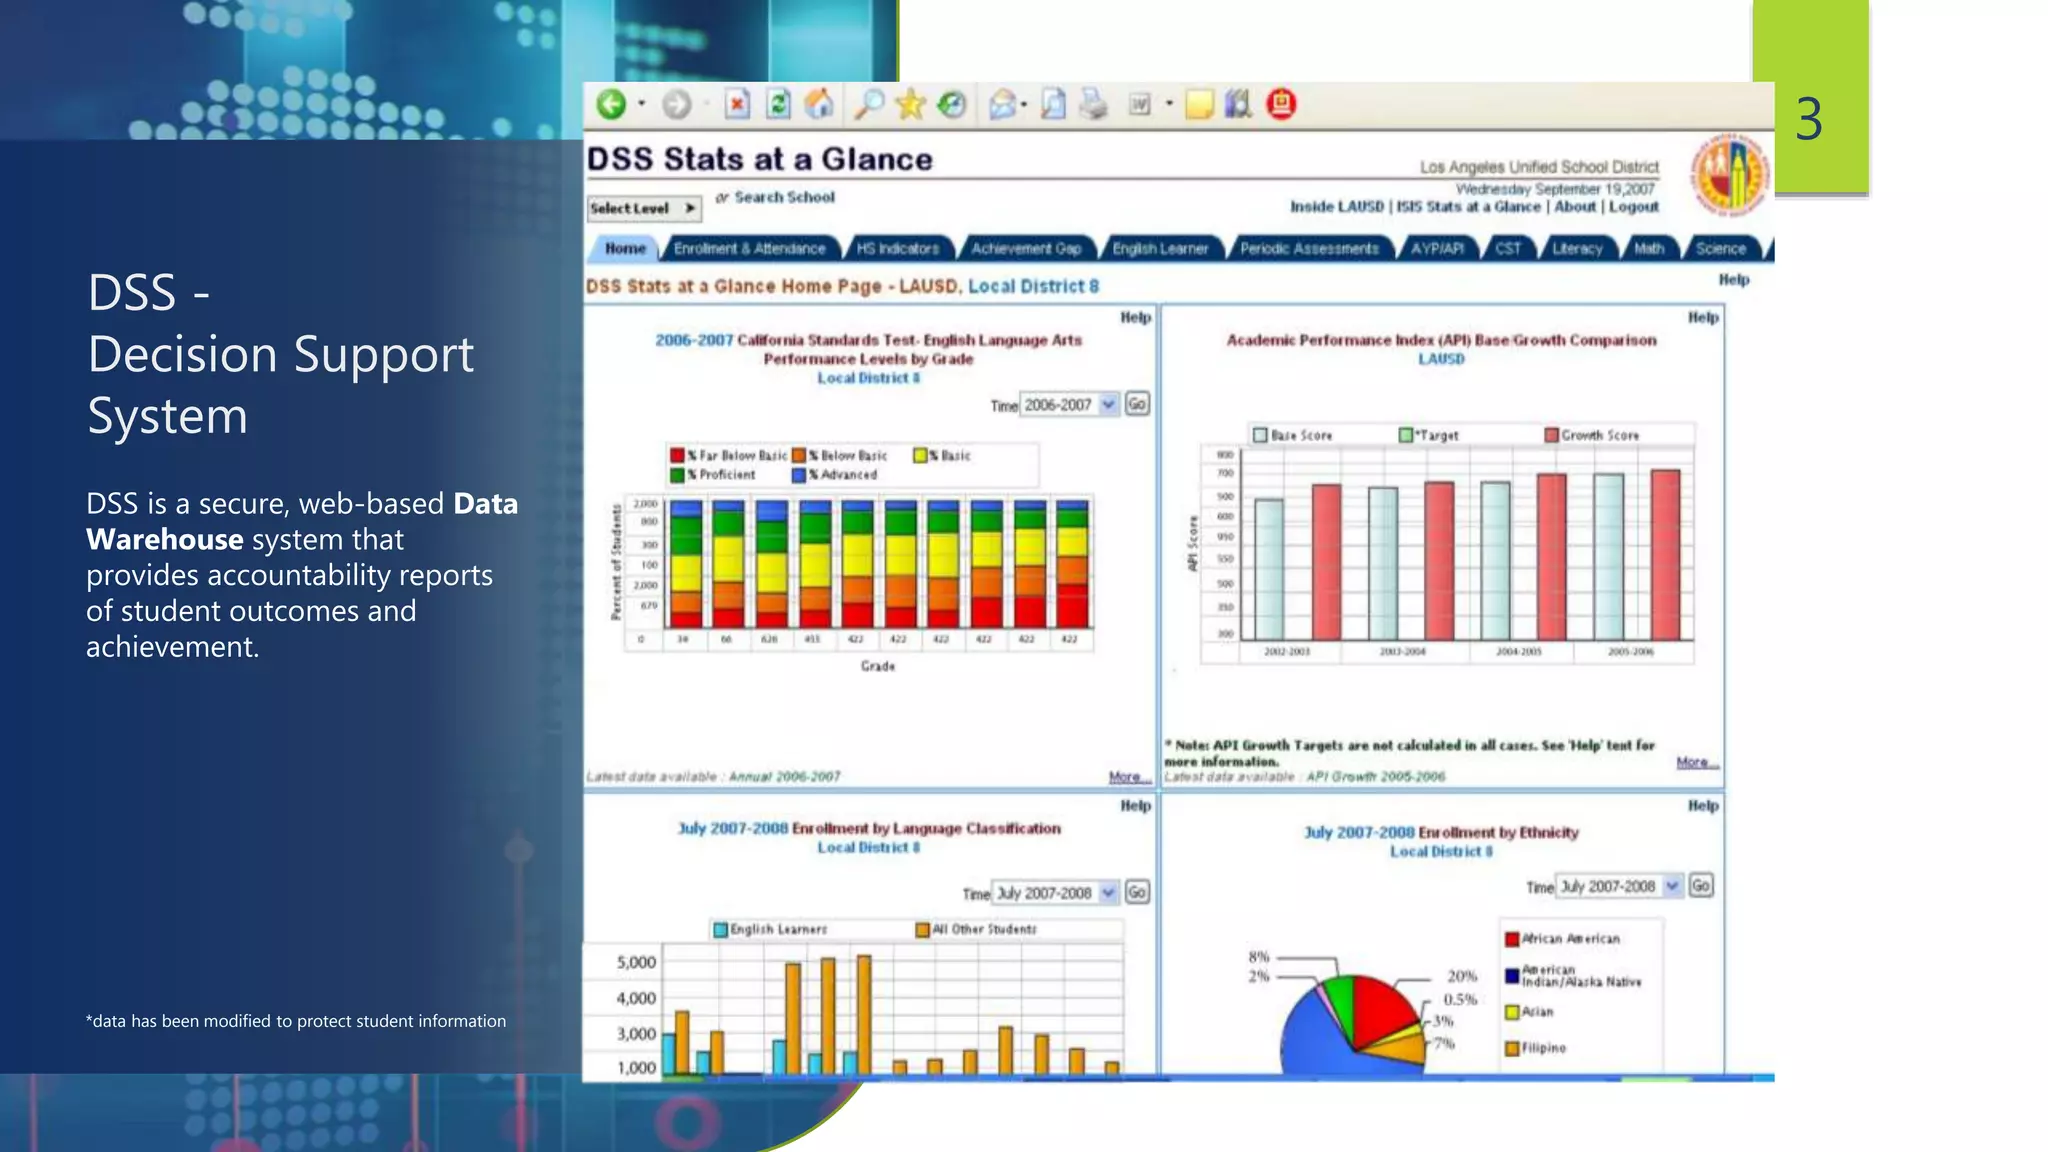This screenshot has height=1152, width=2048.
Task: Switch to the Math tab
Action: [x=1649, y=248]
